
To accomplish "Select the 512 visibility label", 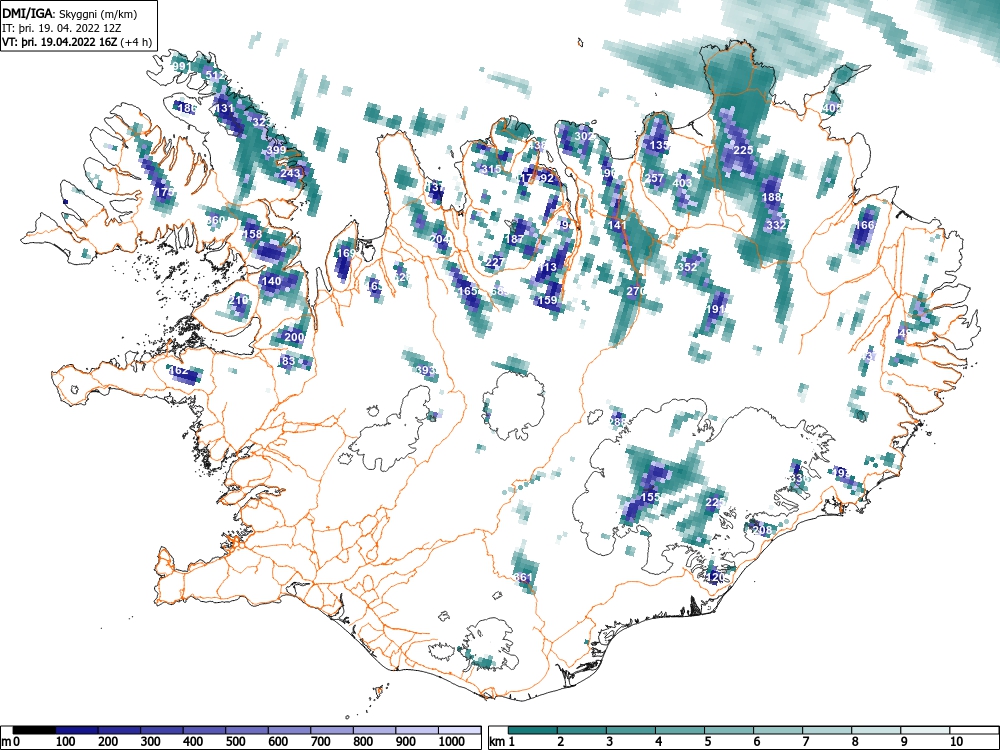I will (x=215, y=75).
